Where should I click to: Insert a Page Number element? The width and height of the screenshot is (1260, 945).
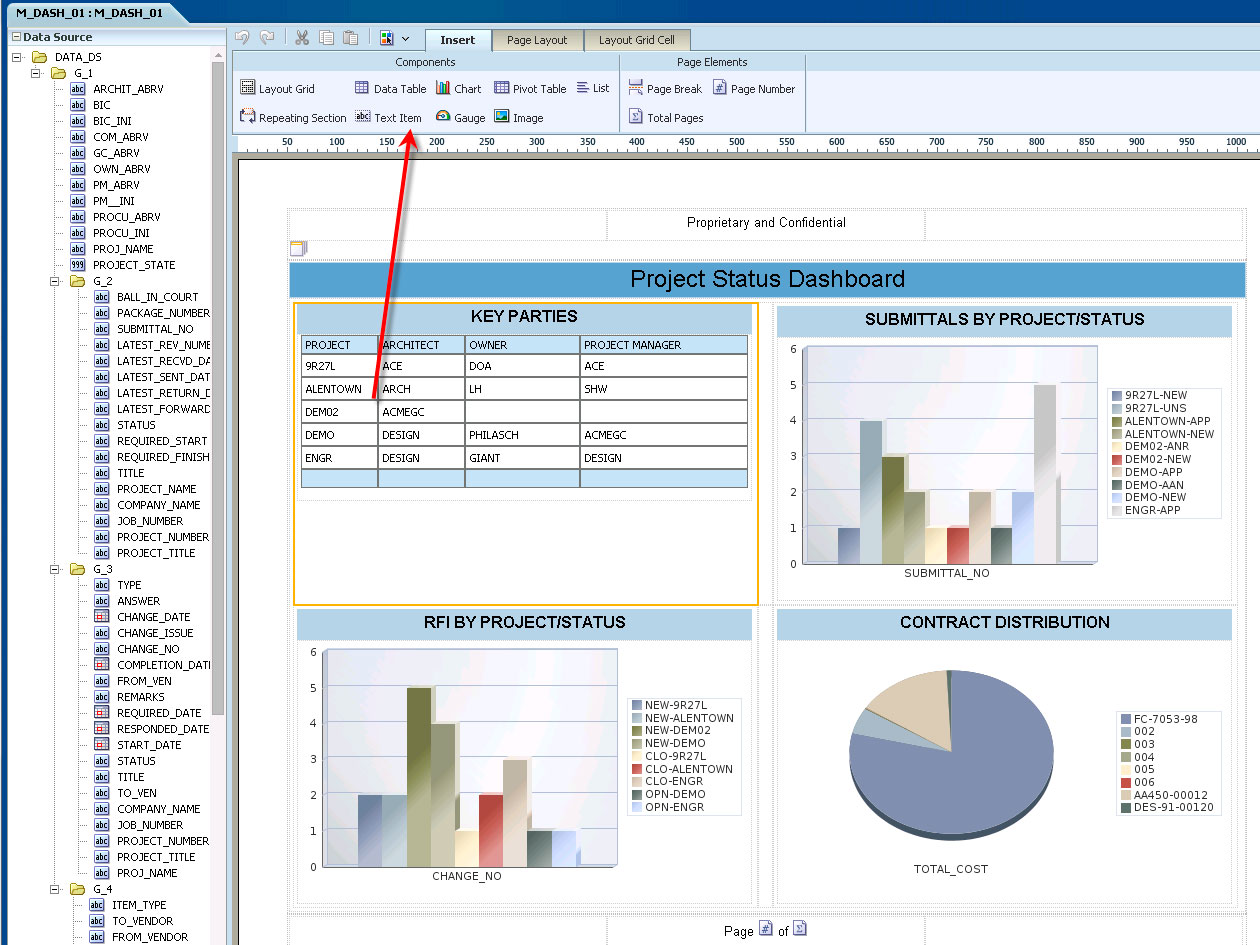click(x=754, y=88)
